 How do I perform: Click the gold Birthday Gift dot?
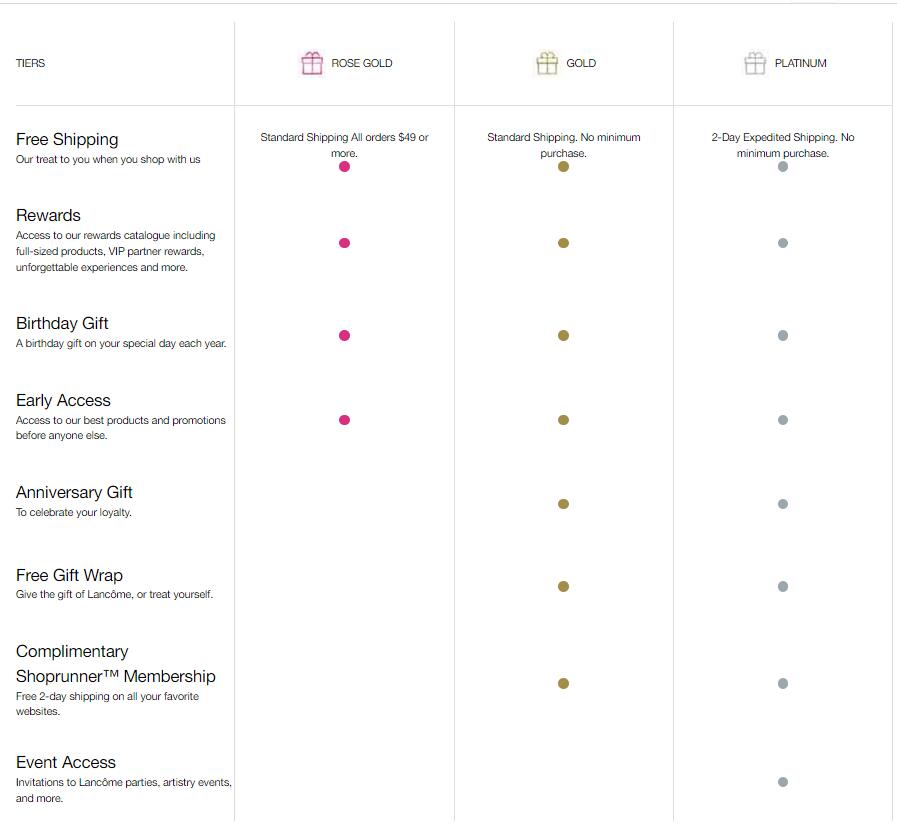coord(563,336)
